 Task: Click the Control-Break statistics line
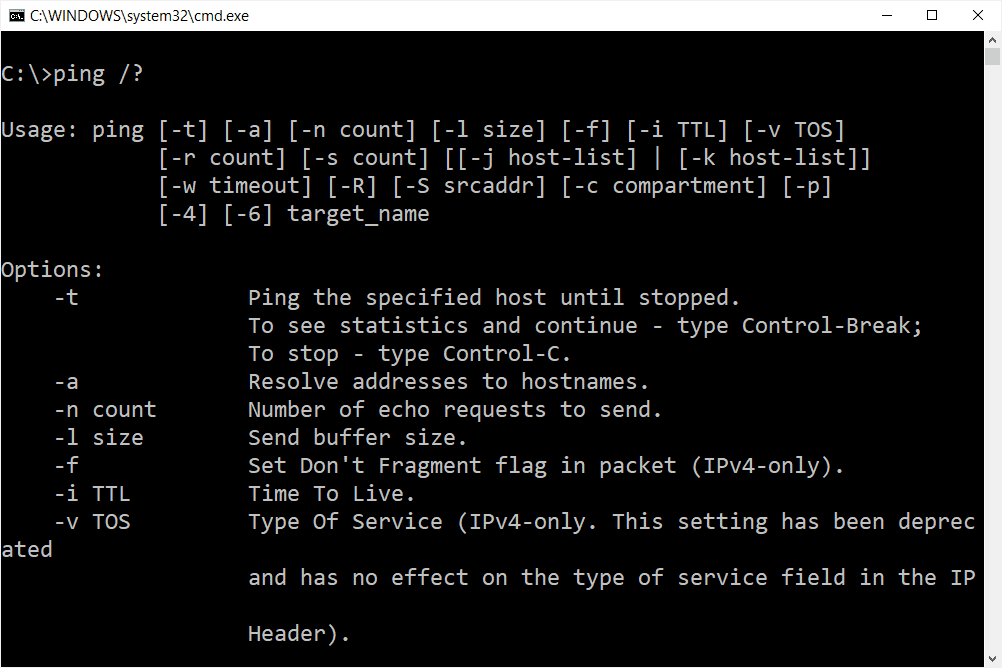[x=585, y=325]
